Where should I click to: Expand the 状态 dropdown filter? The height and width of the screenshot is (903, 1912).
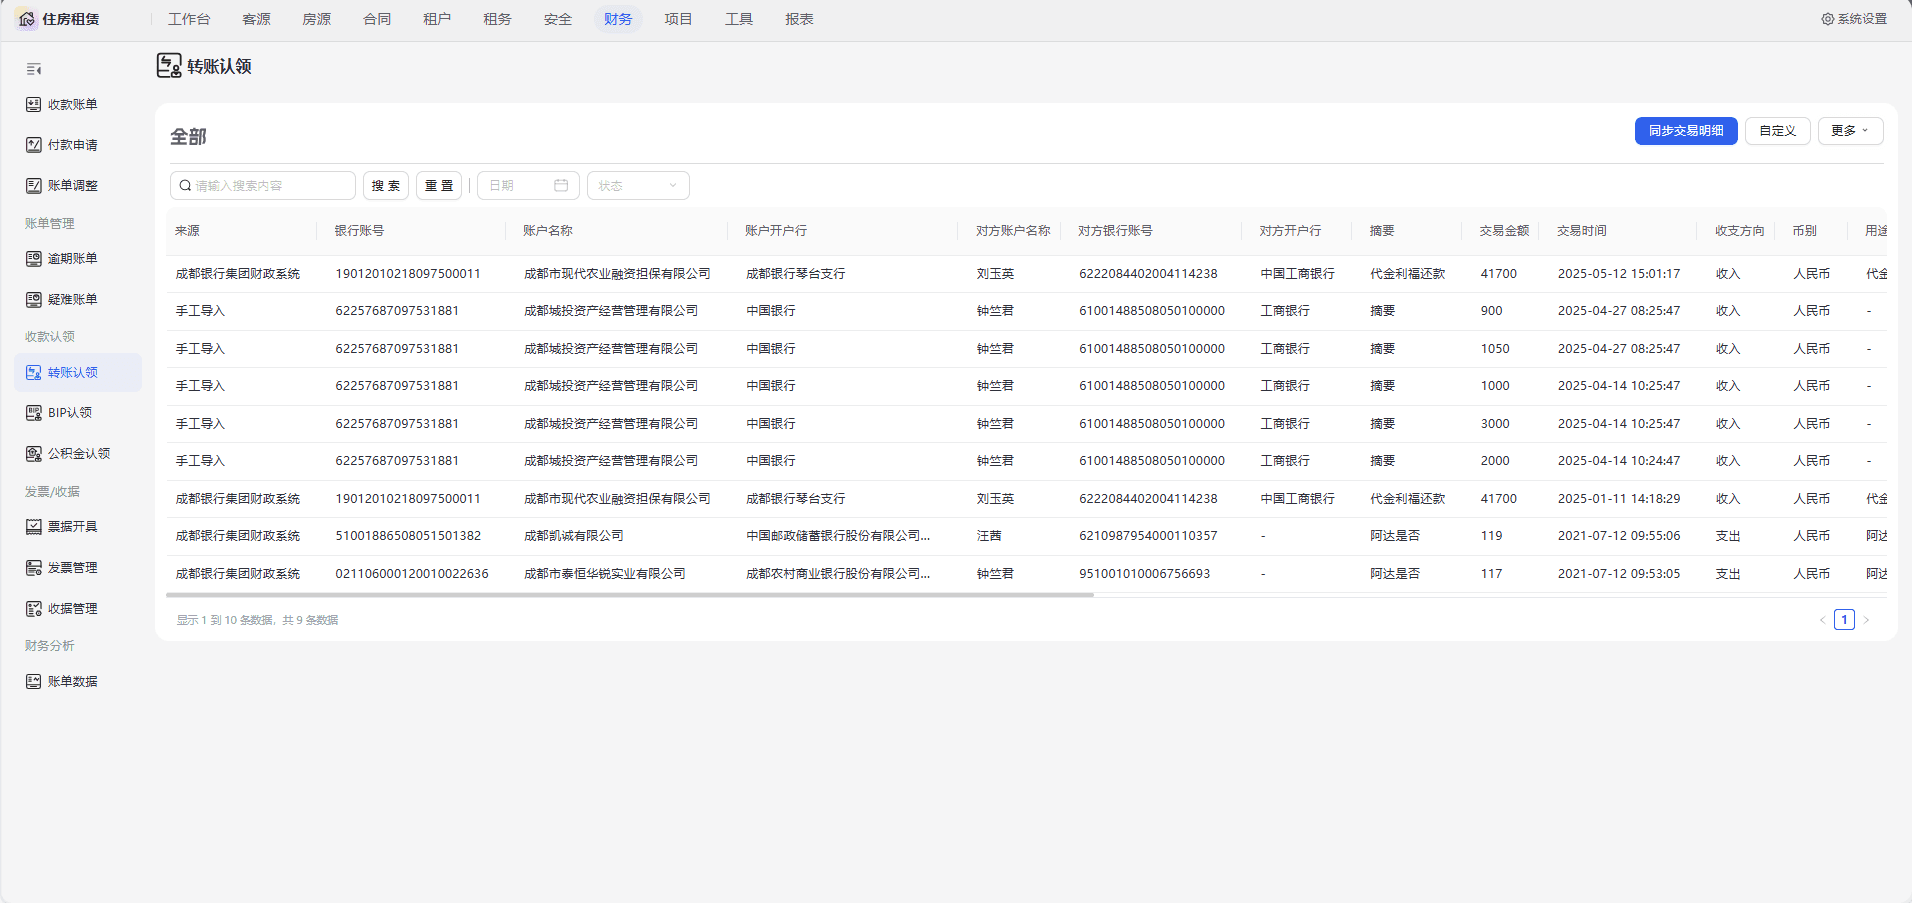tap(638, 186)
